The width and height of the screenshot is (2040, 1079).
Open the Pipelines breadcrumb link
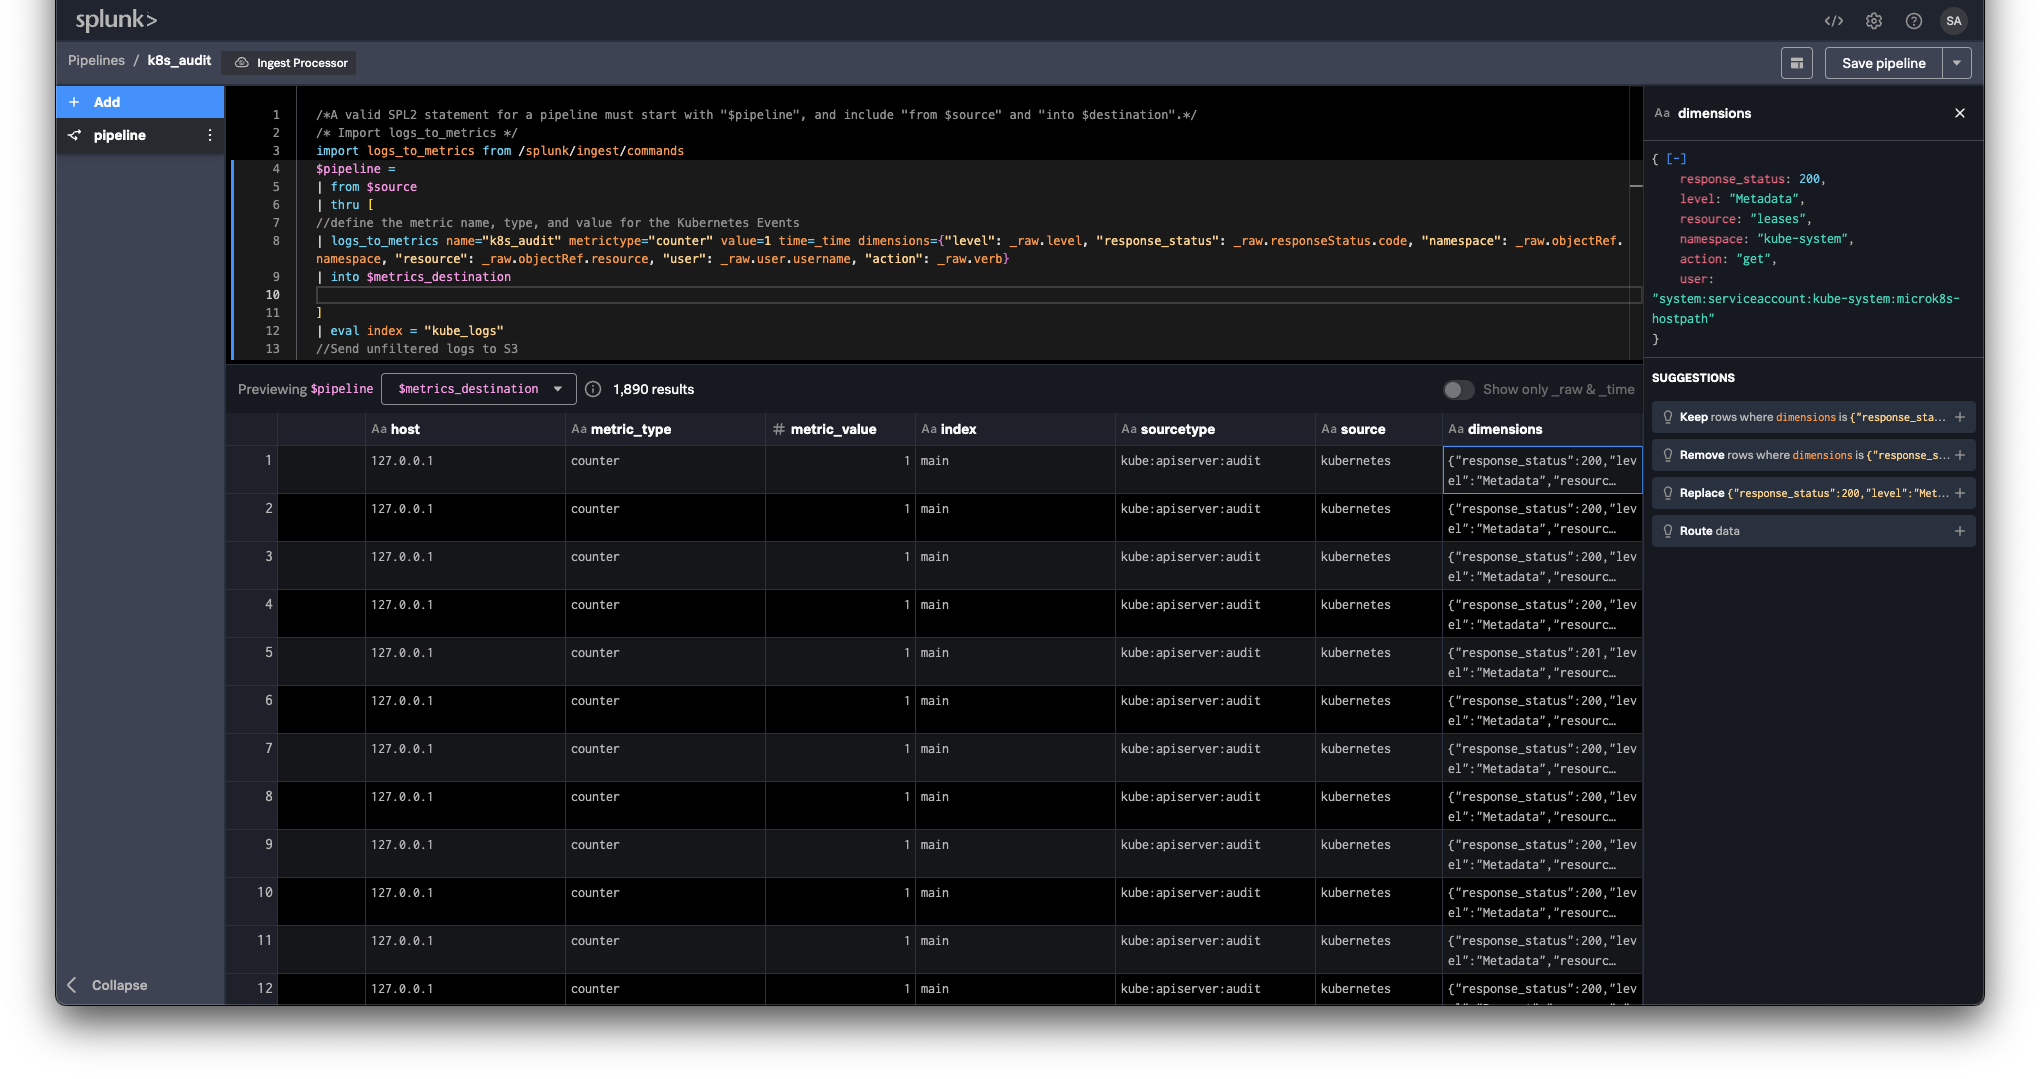pyautogui.click(x=96, y=60)
